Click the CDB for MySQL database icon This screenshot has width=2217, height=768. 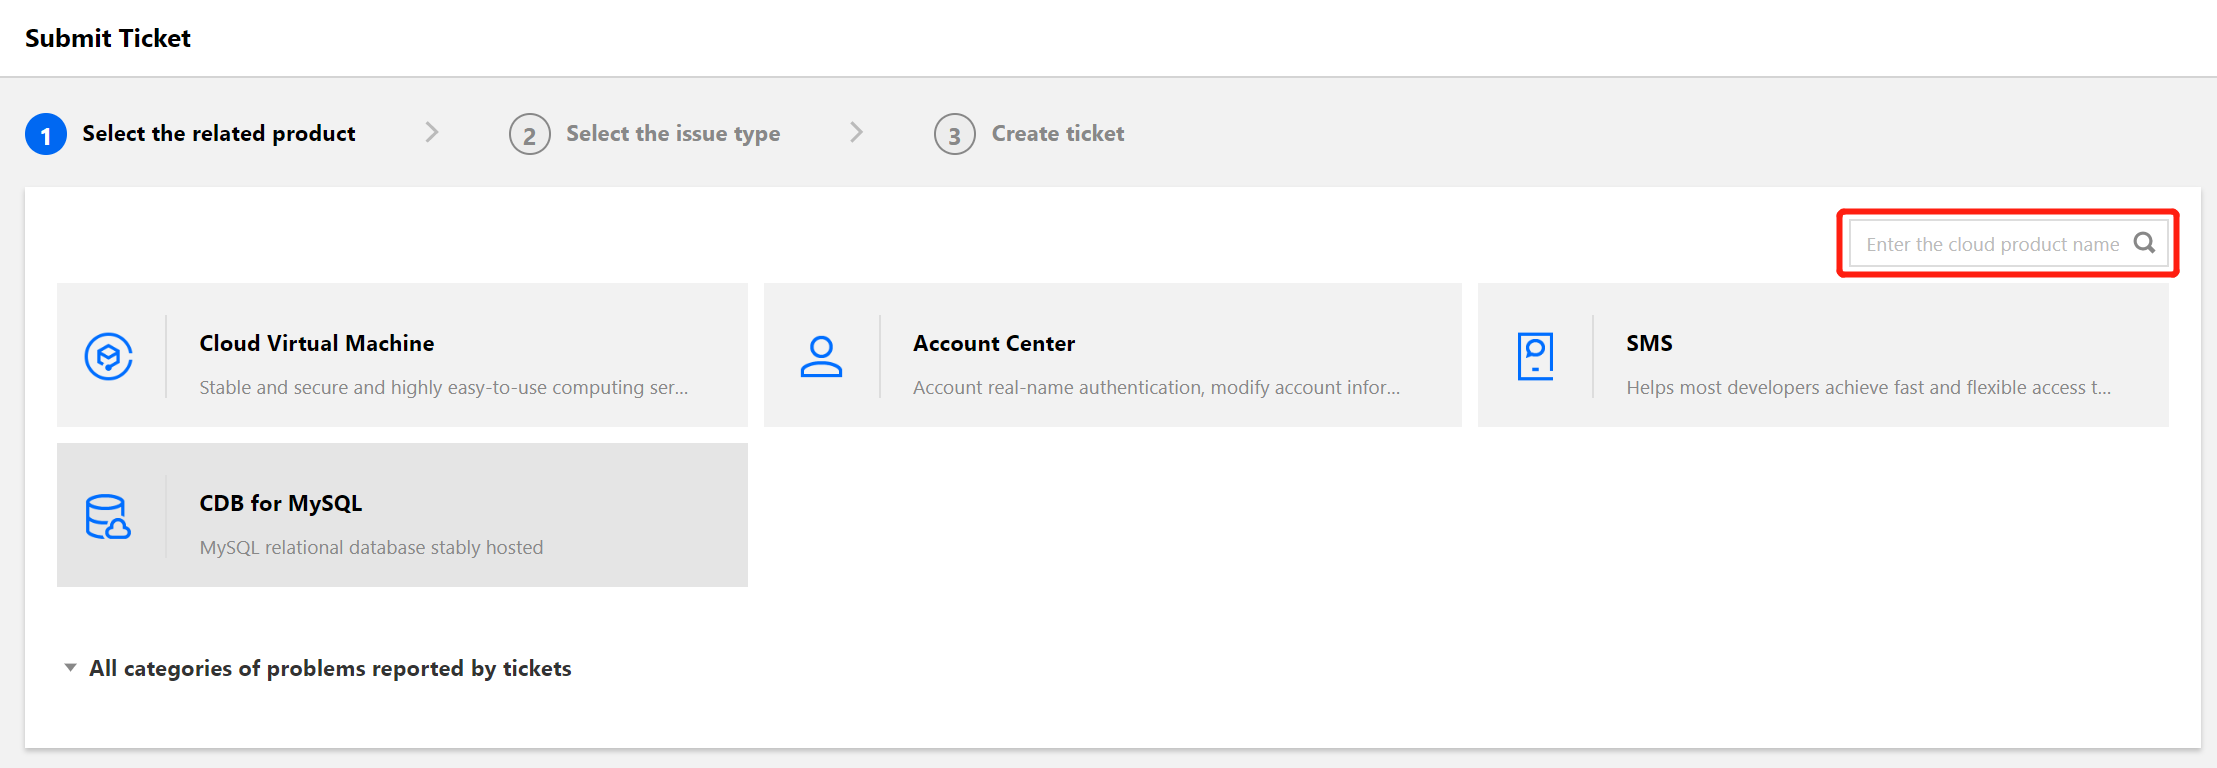[x=108, y=517]
